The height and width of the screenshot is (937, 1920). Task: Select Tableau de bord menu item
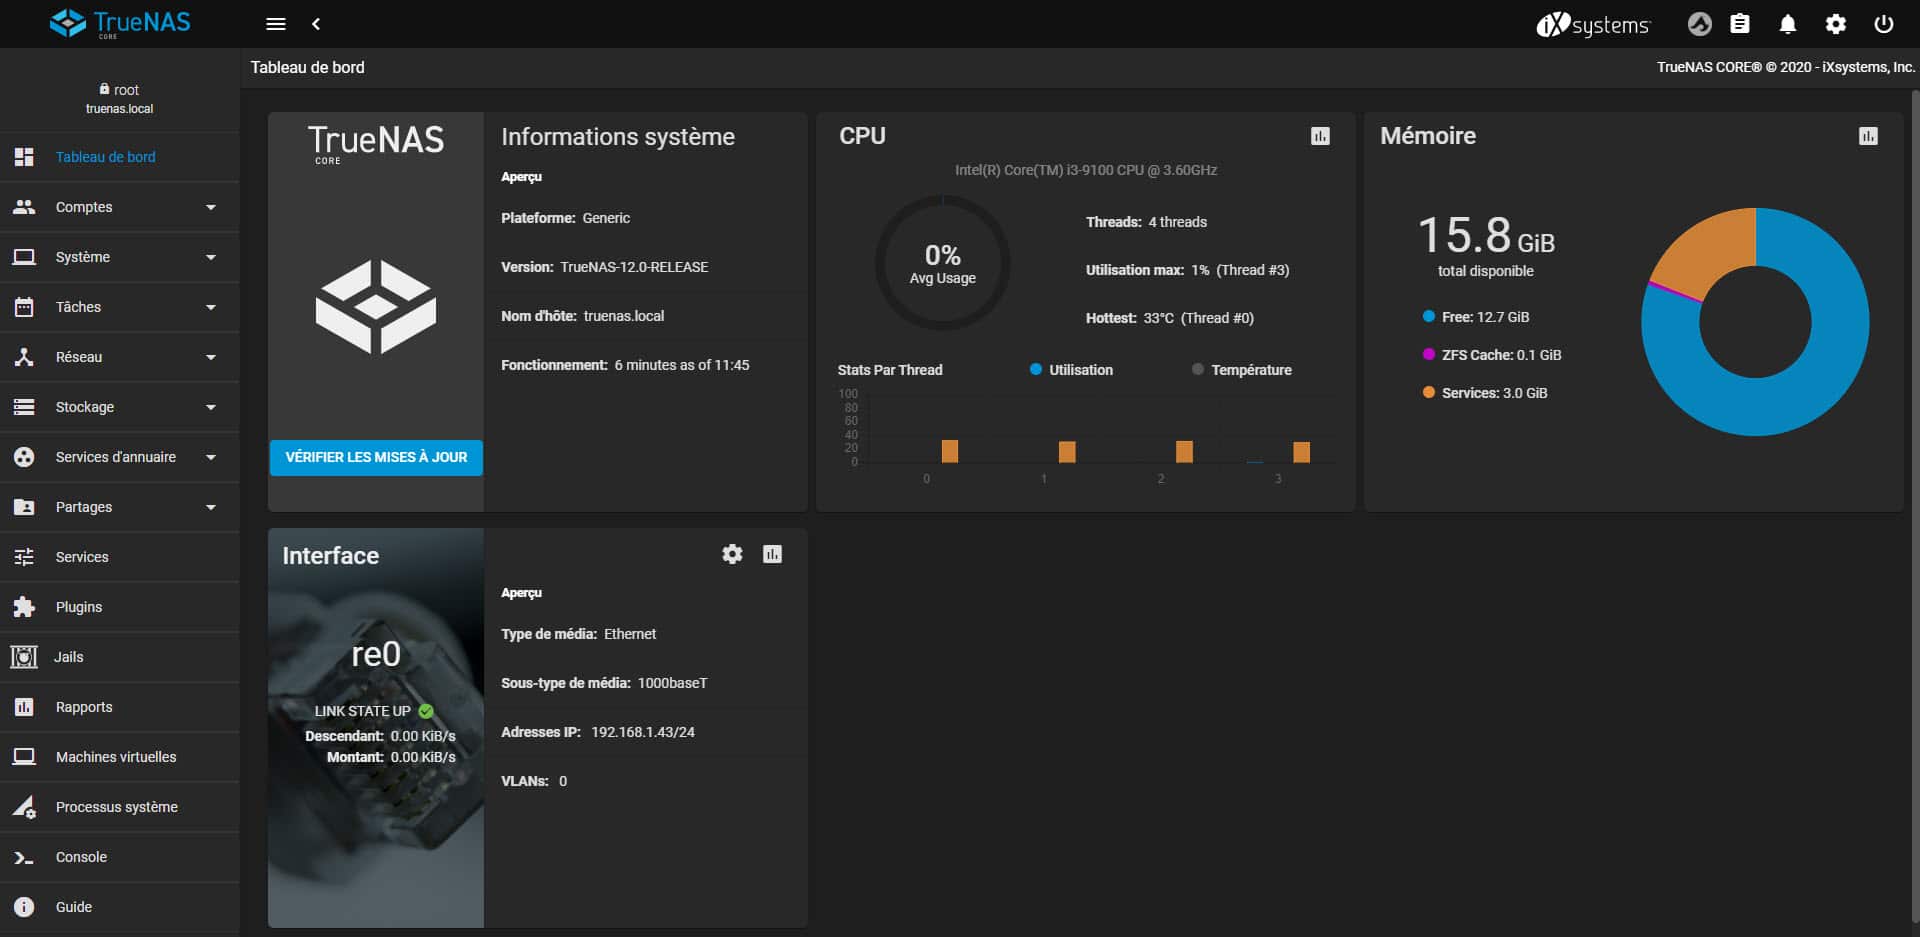120,157
